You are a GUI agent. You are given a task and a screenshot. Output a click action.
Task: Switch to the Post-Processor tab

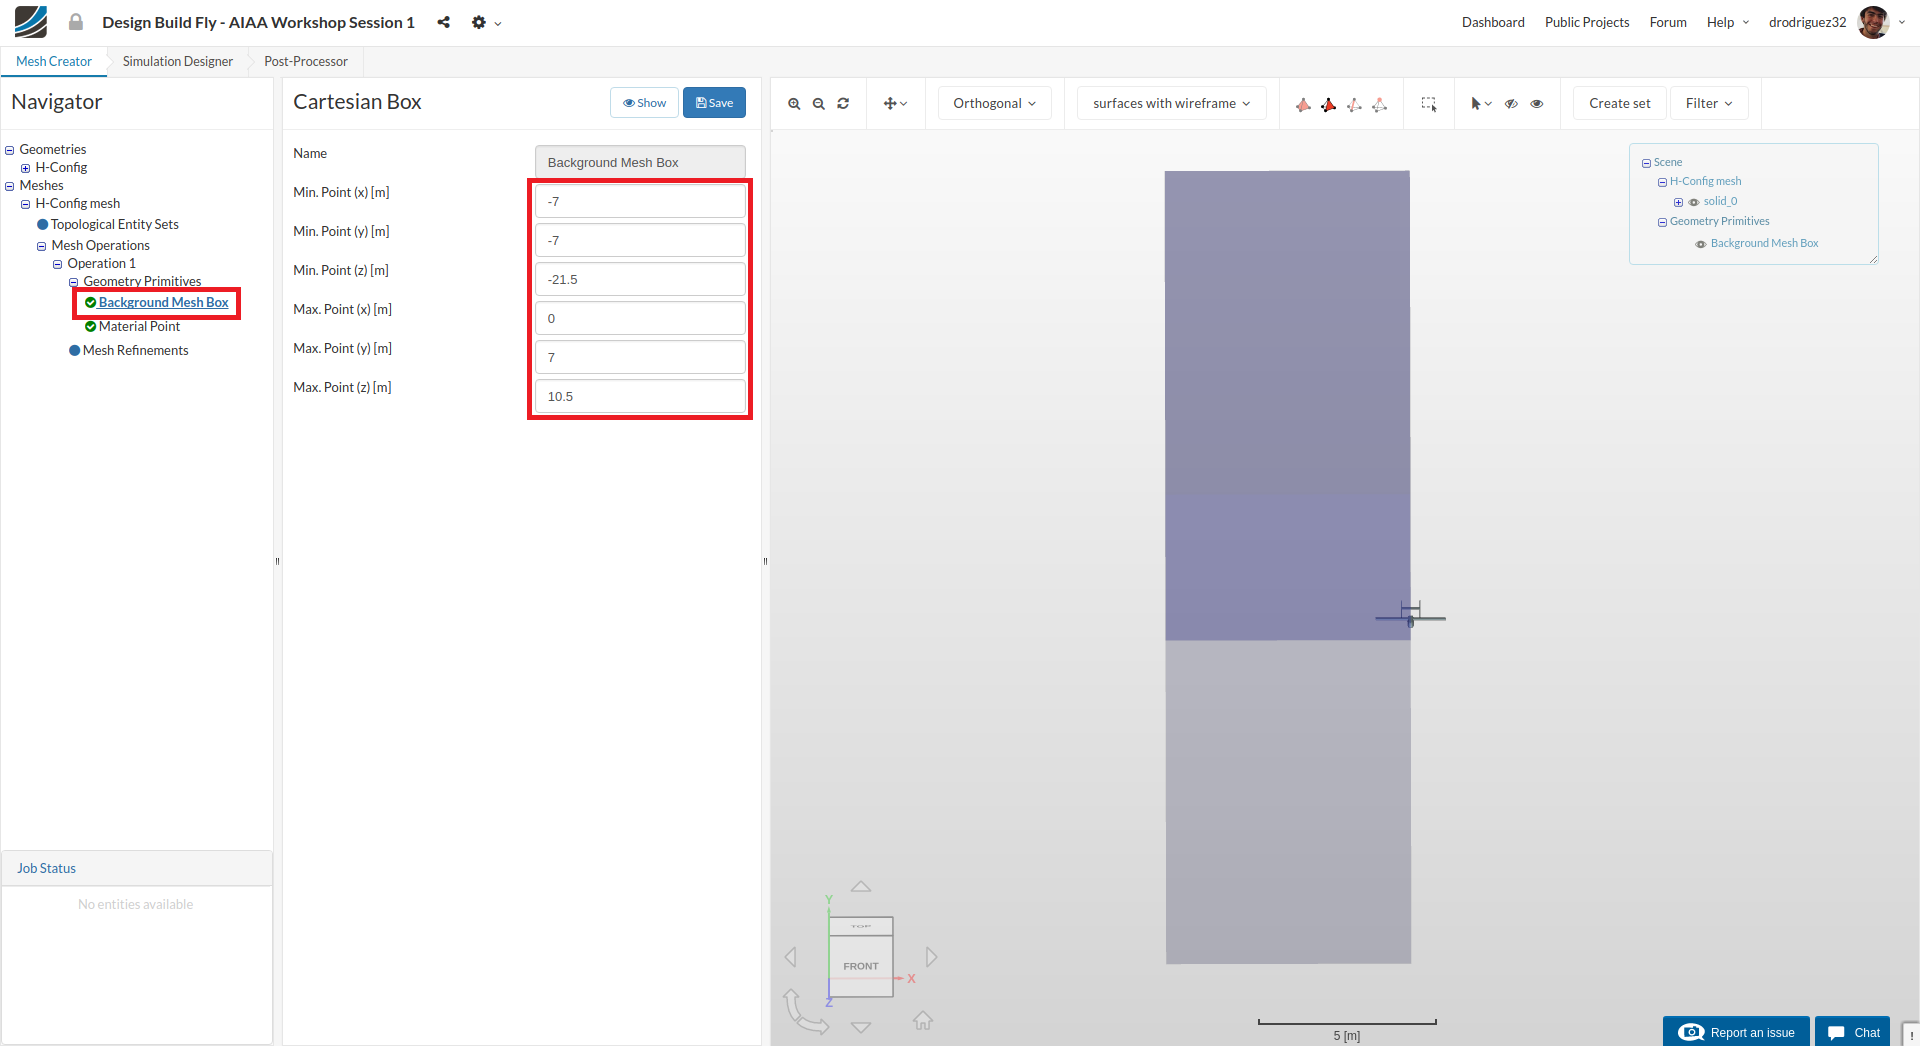(x=306, y=61)
